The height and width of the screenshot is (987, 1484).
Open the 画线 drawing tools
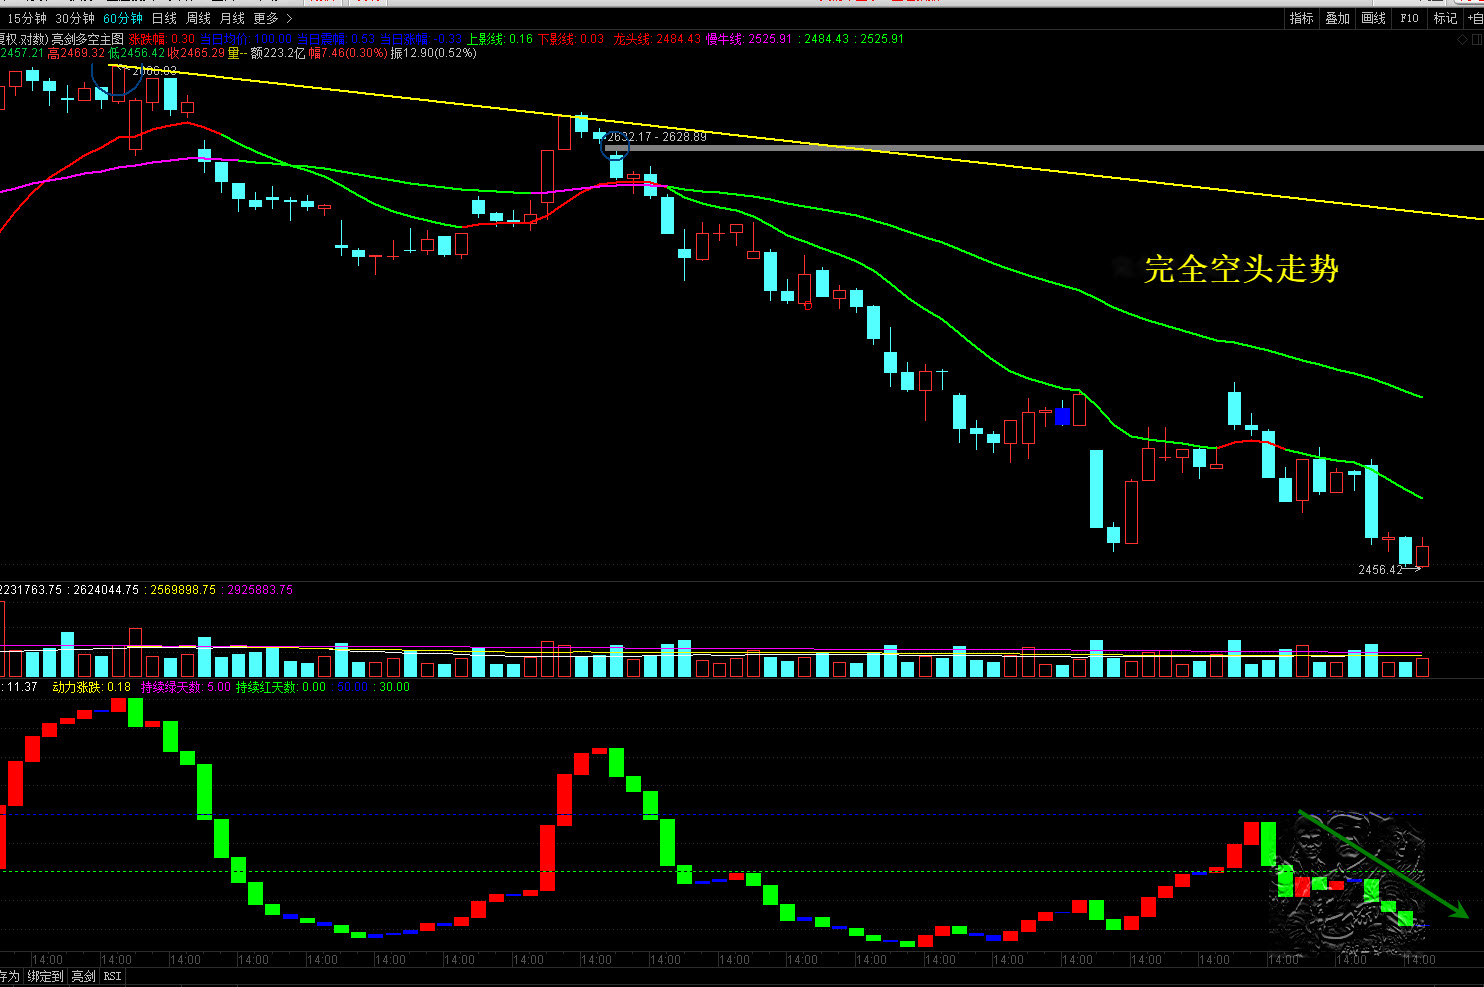point(1373,18)
